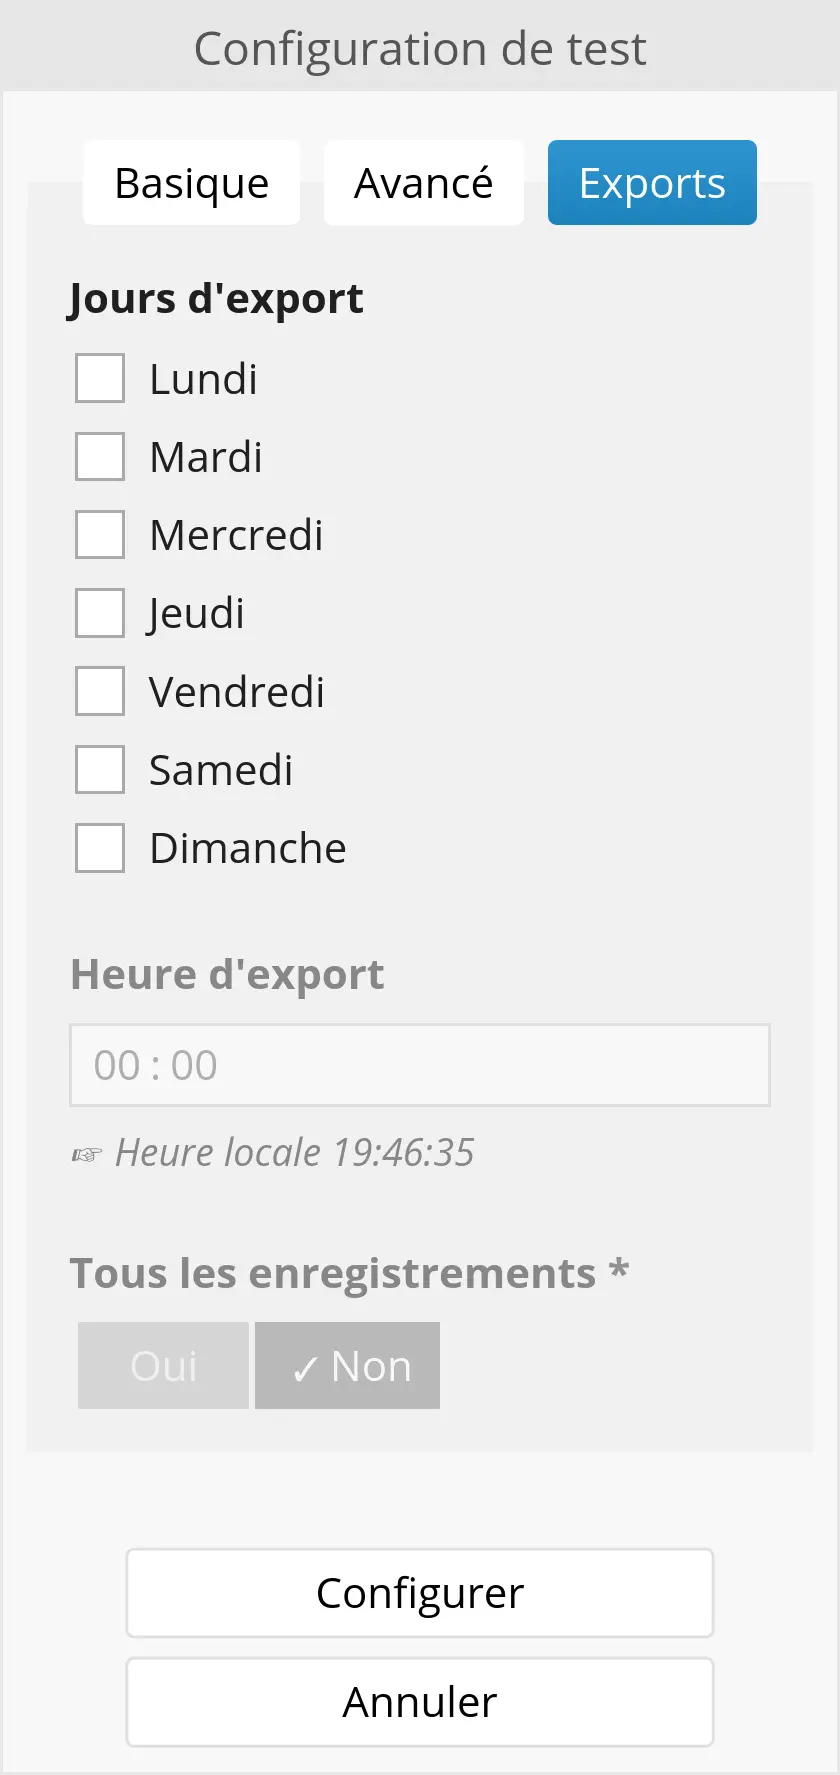Enable export on Mardi
This screenshot has width=840, height=1775.
tap(100, 456)
